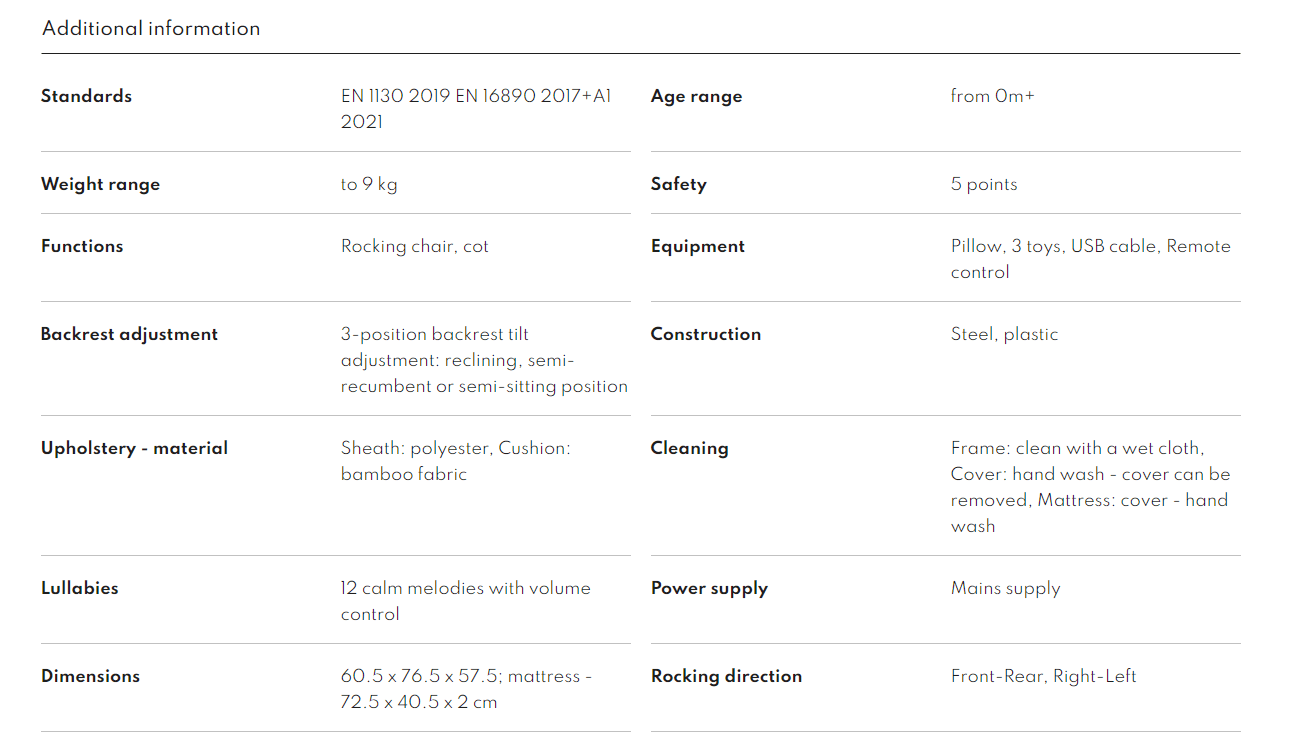Click the 'Front-Rear, Right-Left' rocking value
This screenshot has width=1292, height=756.
[1043, 676]
